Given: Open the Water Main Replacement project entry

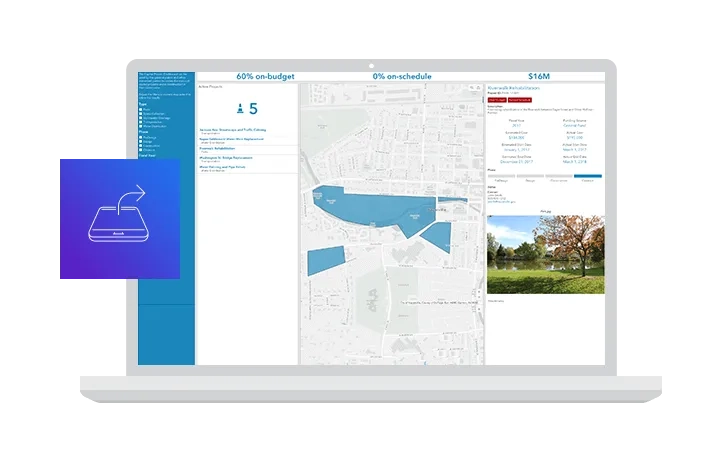Looking at the screenshot, I should coord(230,140).
